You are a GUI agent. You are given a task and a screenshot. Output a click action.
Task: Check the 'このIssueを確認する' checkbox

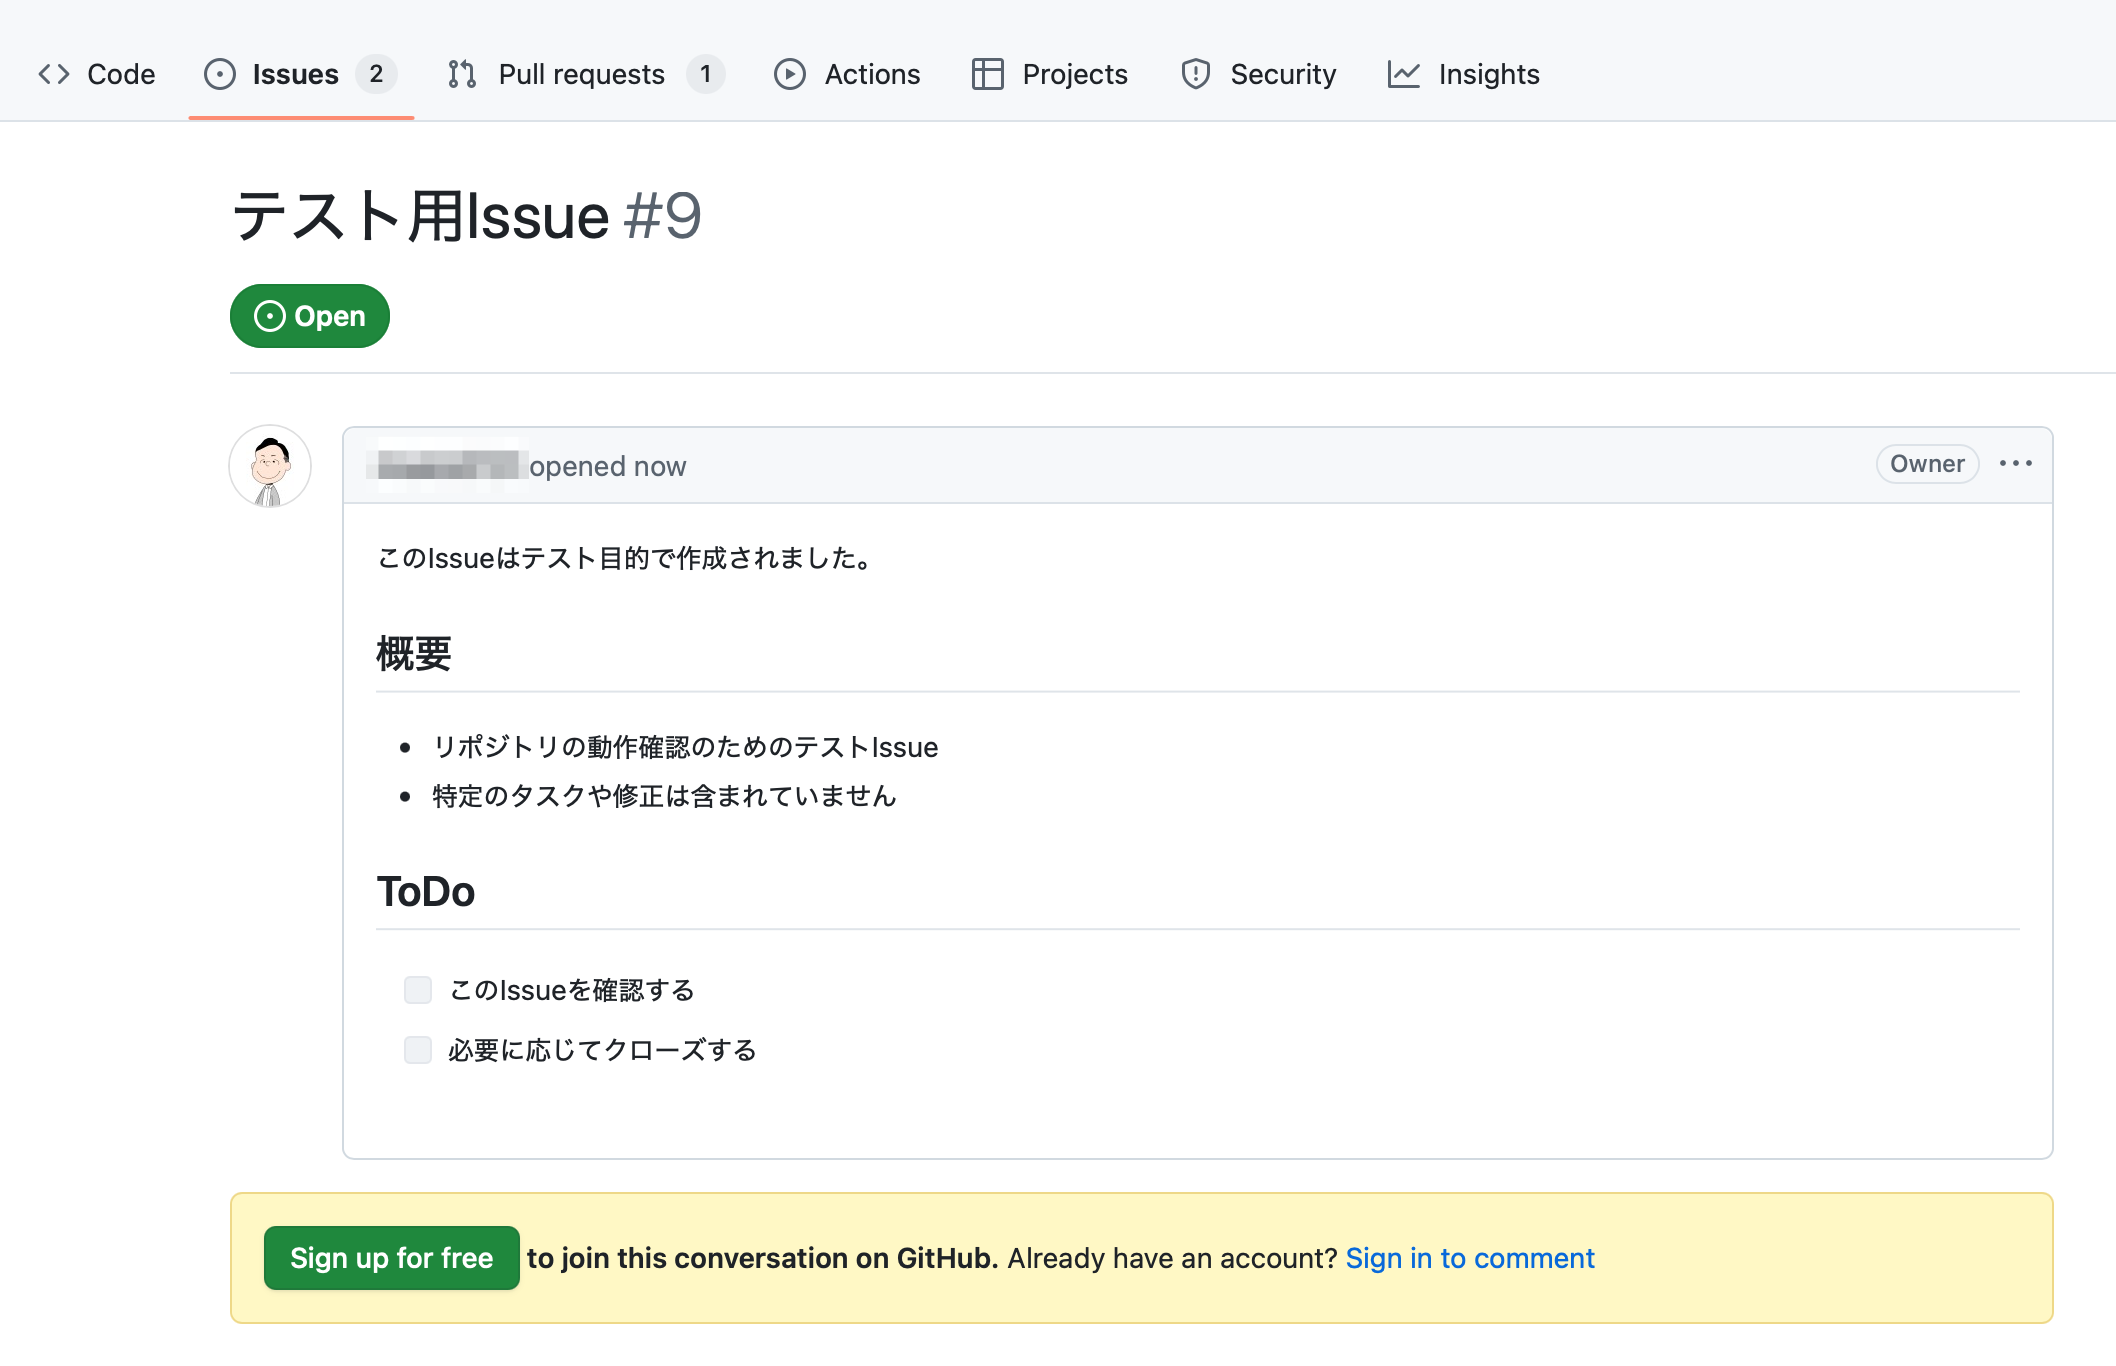pos(418,990)
